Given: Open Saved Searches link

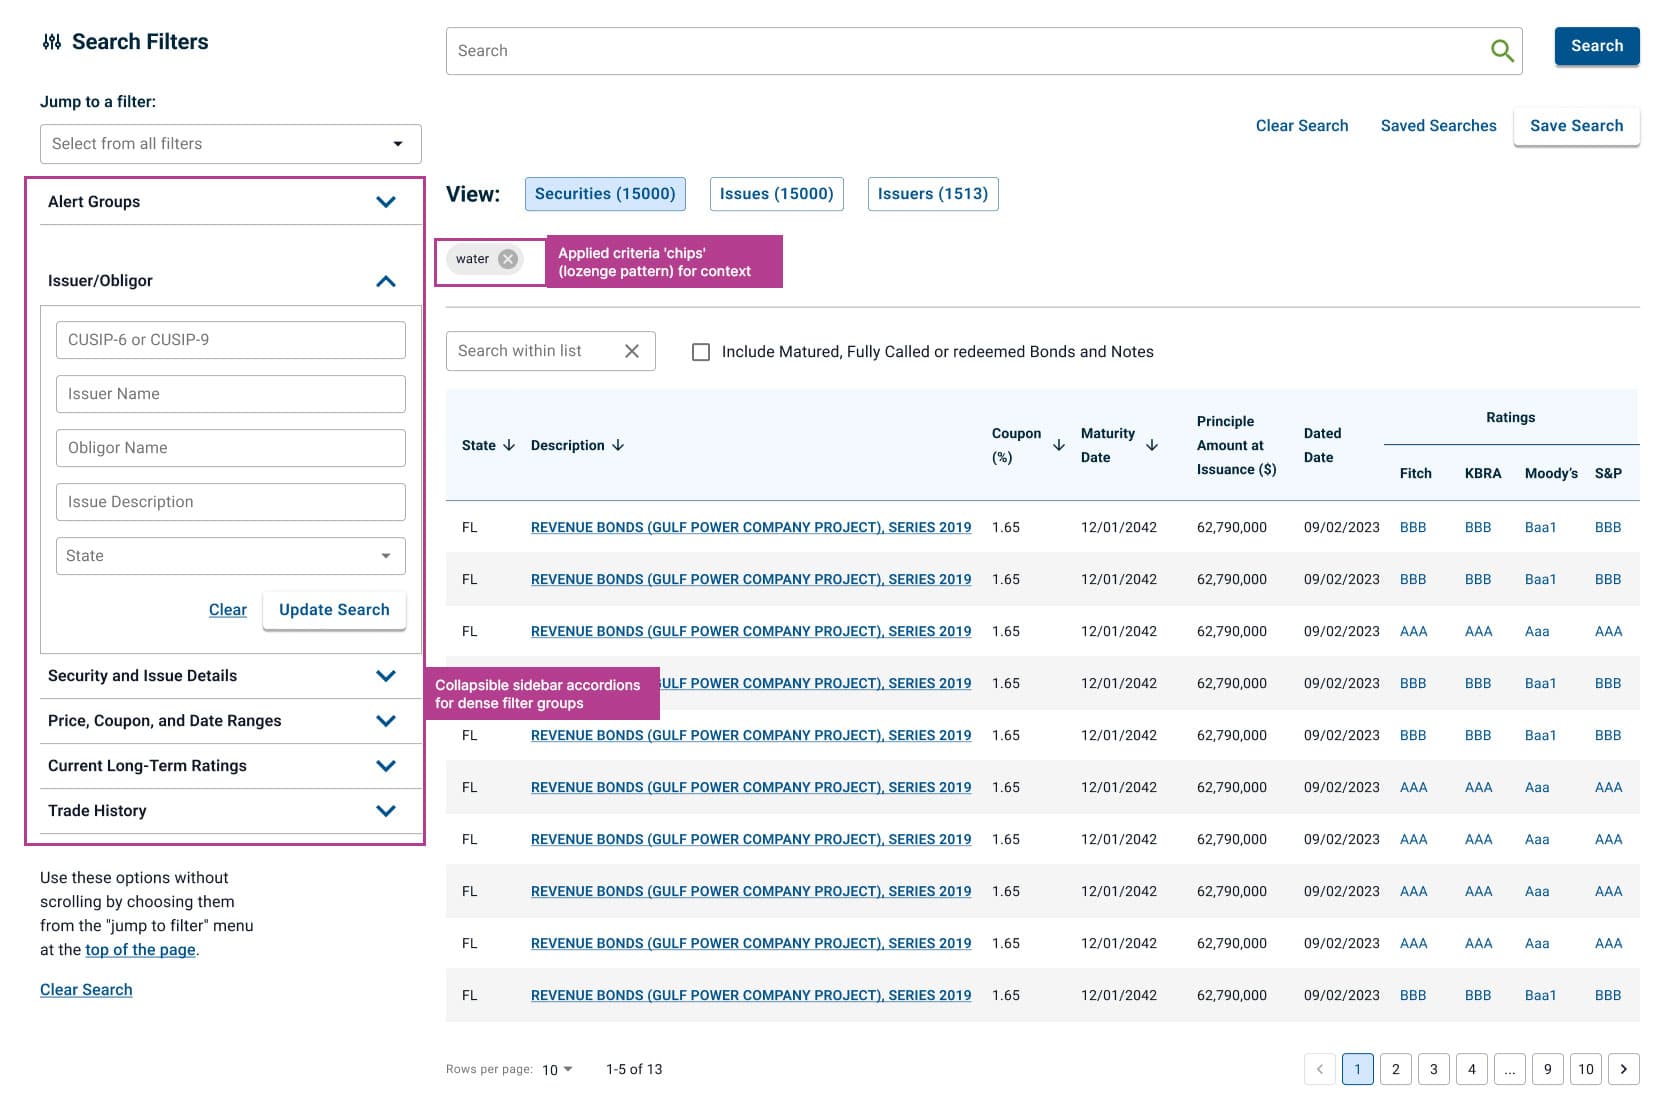Looking at the screenshot, I should (1438, 126).
